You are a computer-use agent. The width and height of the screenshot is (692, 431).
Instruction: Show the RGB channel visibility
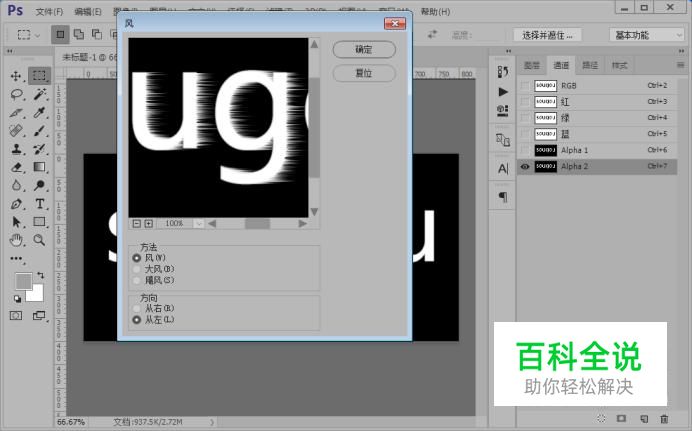click(x=525, y=86)
